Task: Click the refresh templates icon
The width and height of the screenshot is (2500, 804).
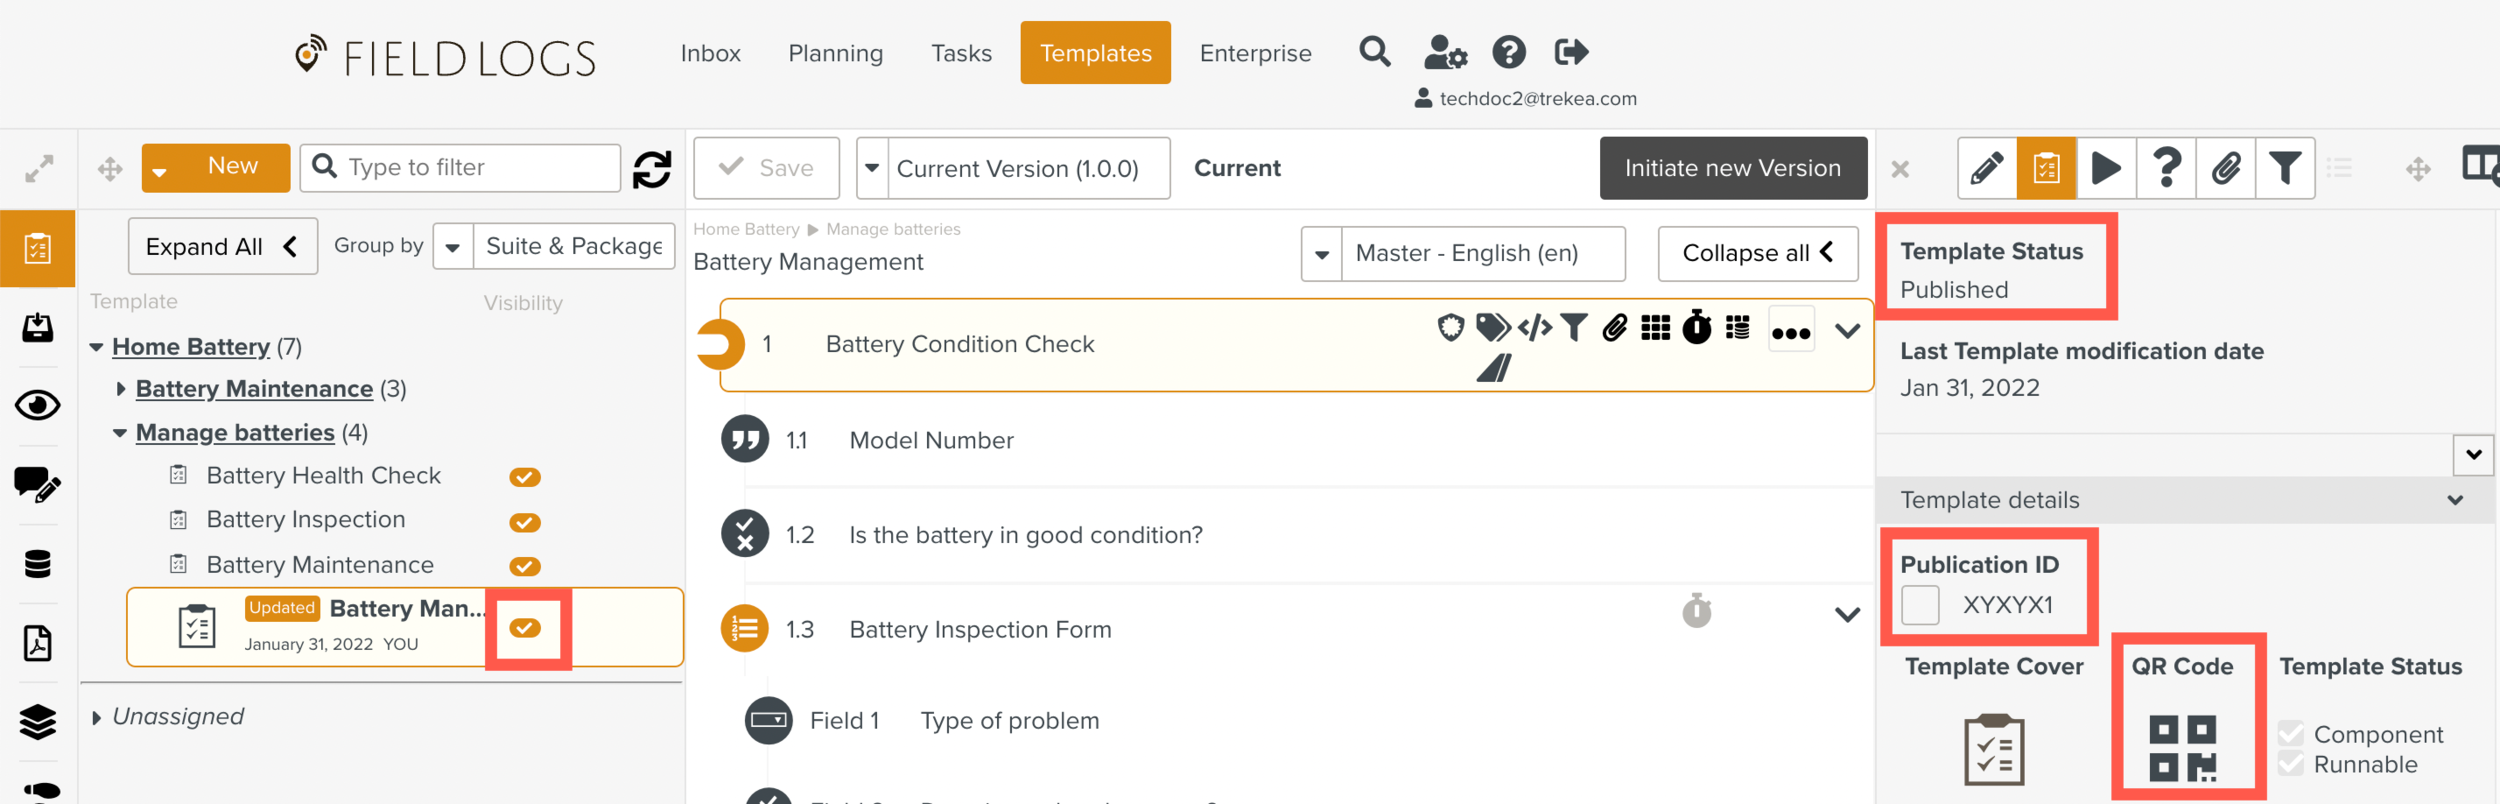Action: 652,169
